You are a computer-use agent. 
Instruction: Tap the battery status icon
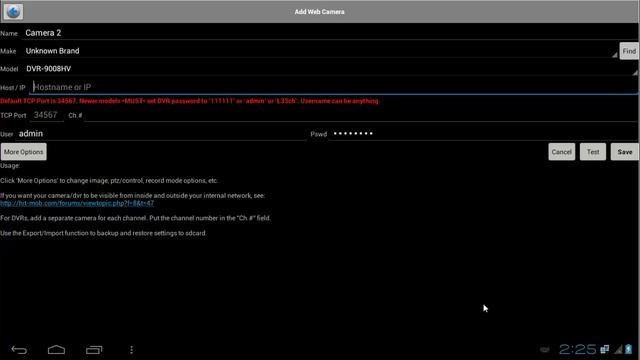point(629,349)
